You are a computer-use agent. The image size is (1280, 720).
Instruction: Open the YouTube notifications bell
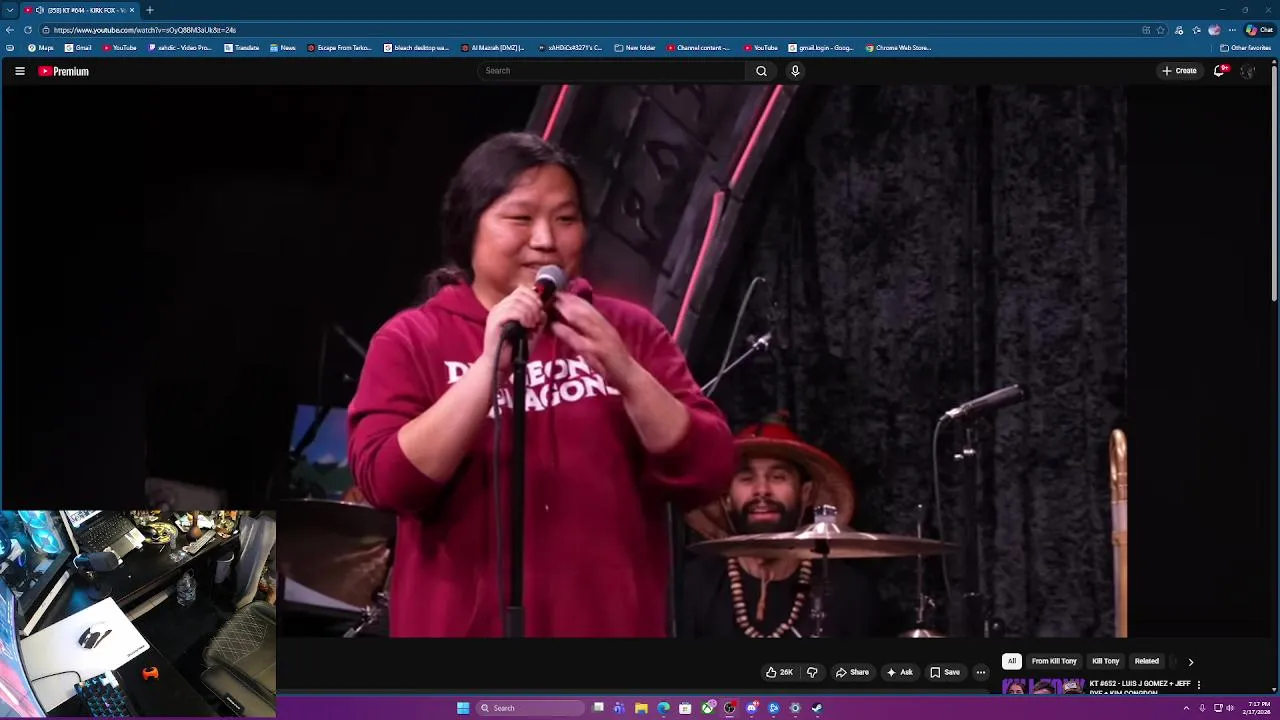click(x=1219, y=71)
